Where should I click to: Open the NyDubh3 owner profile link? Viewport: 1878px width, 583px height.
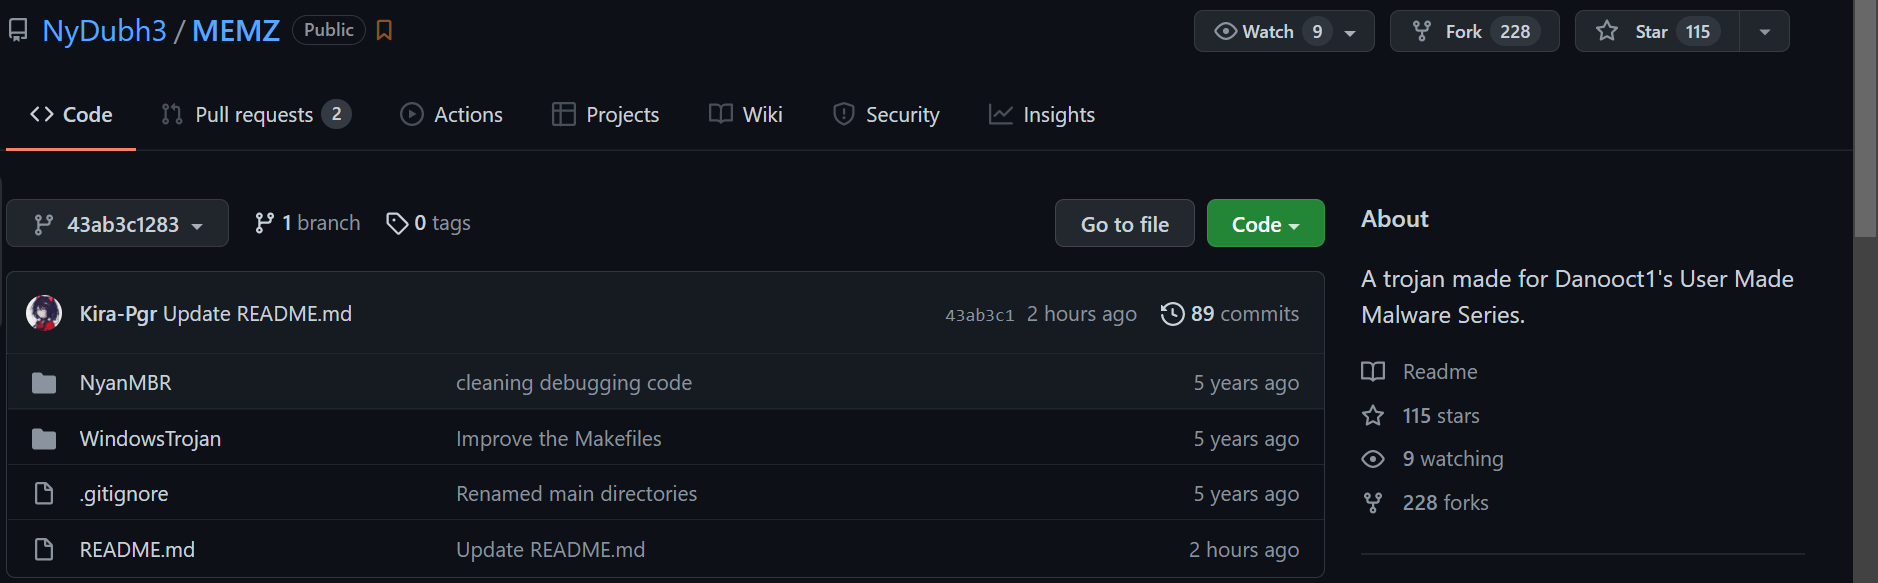pyautogui.click(x=104, y=31)
